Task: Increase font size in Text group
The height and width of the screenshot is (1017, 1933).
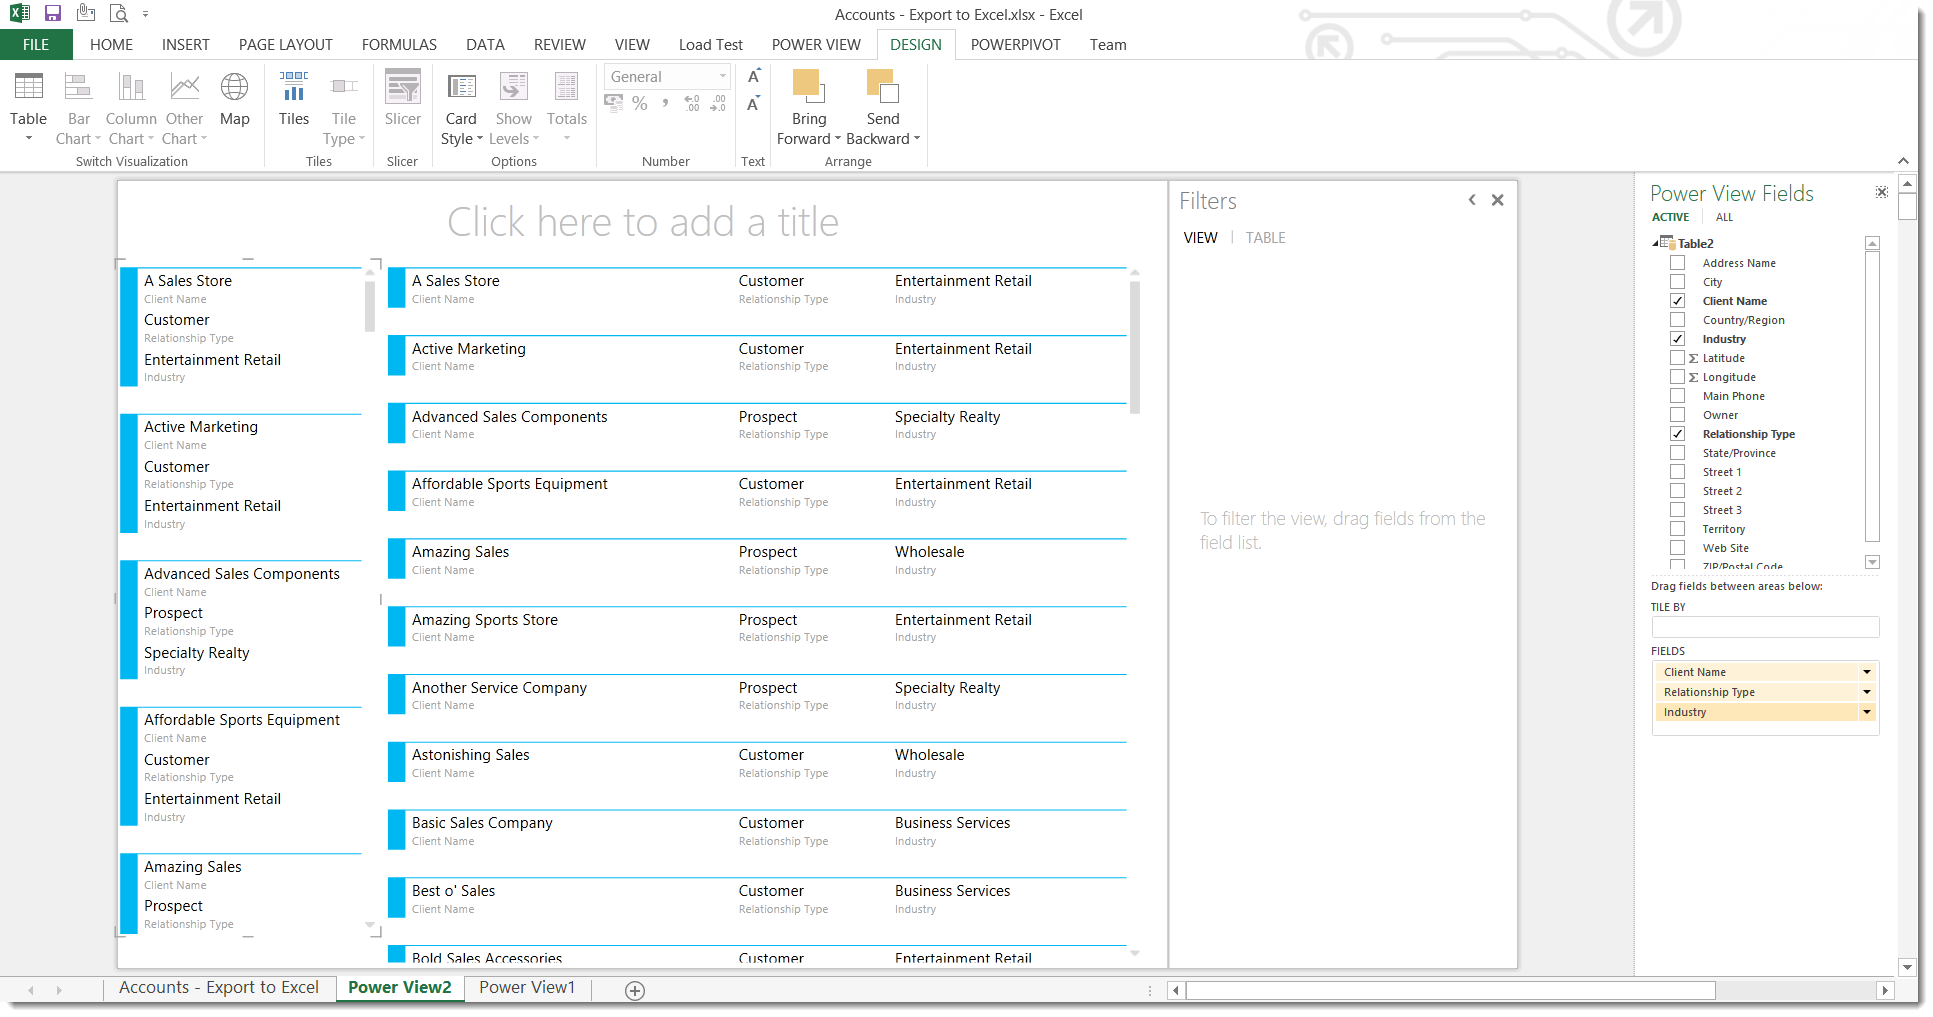Action: [754, 77]
